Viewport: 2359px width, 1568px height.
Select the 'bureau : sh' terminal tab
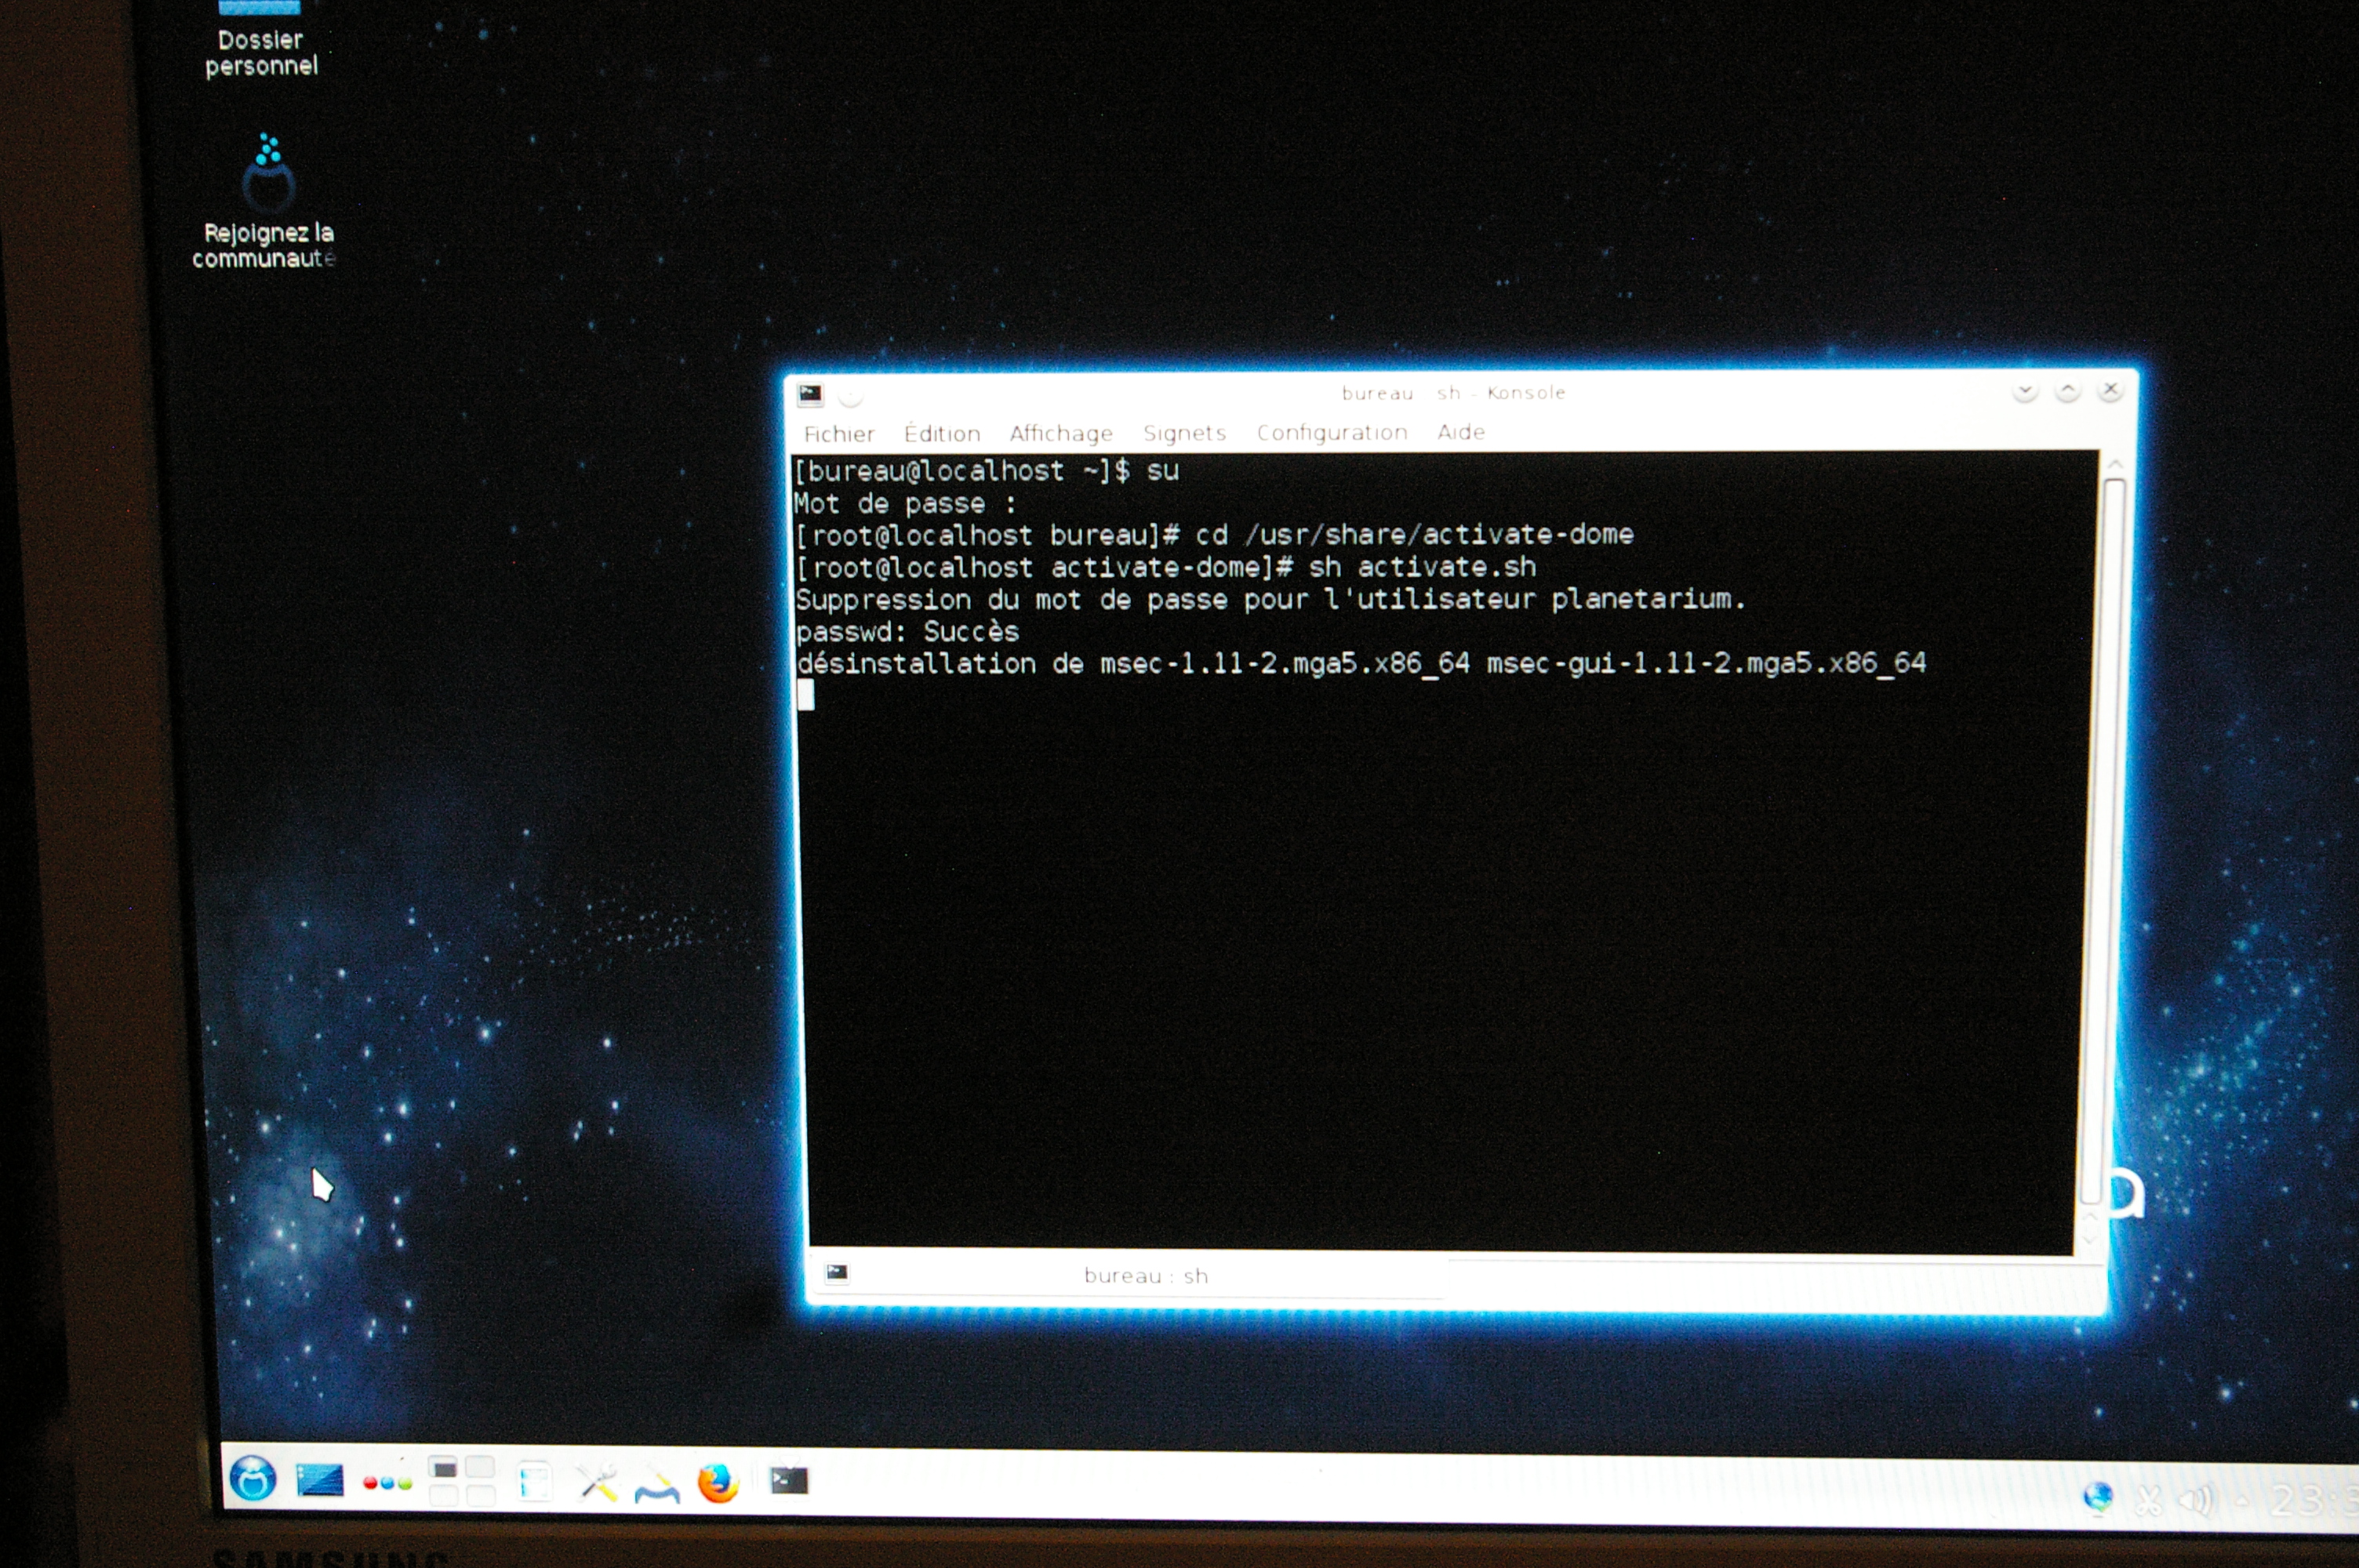point(1144,1276)
